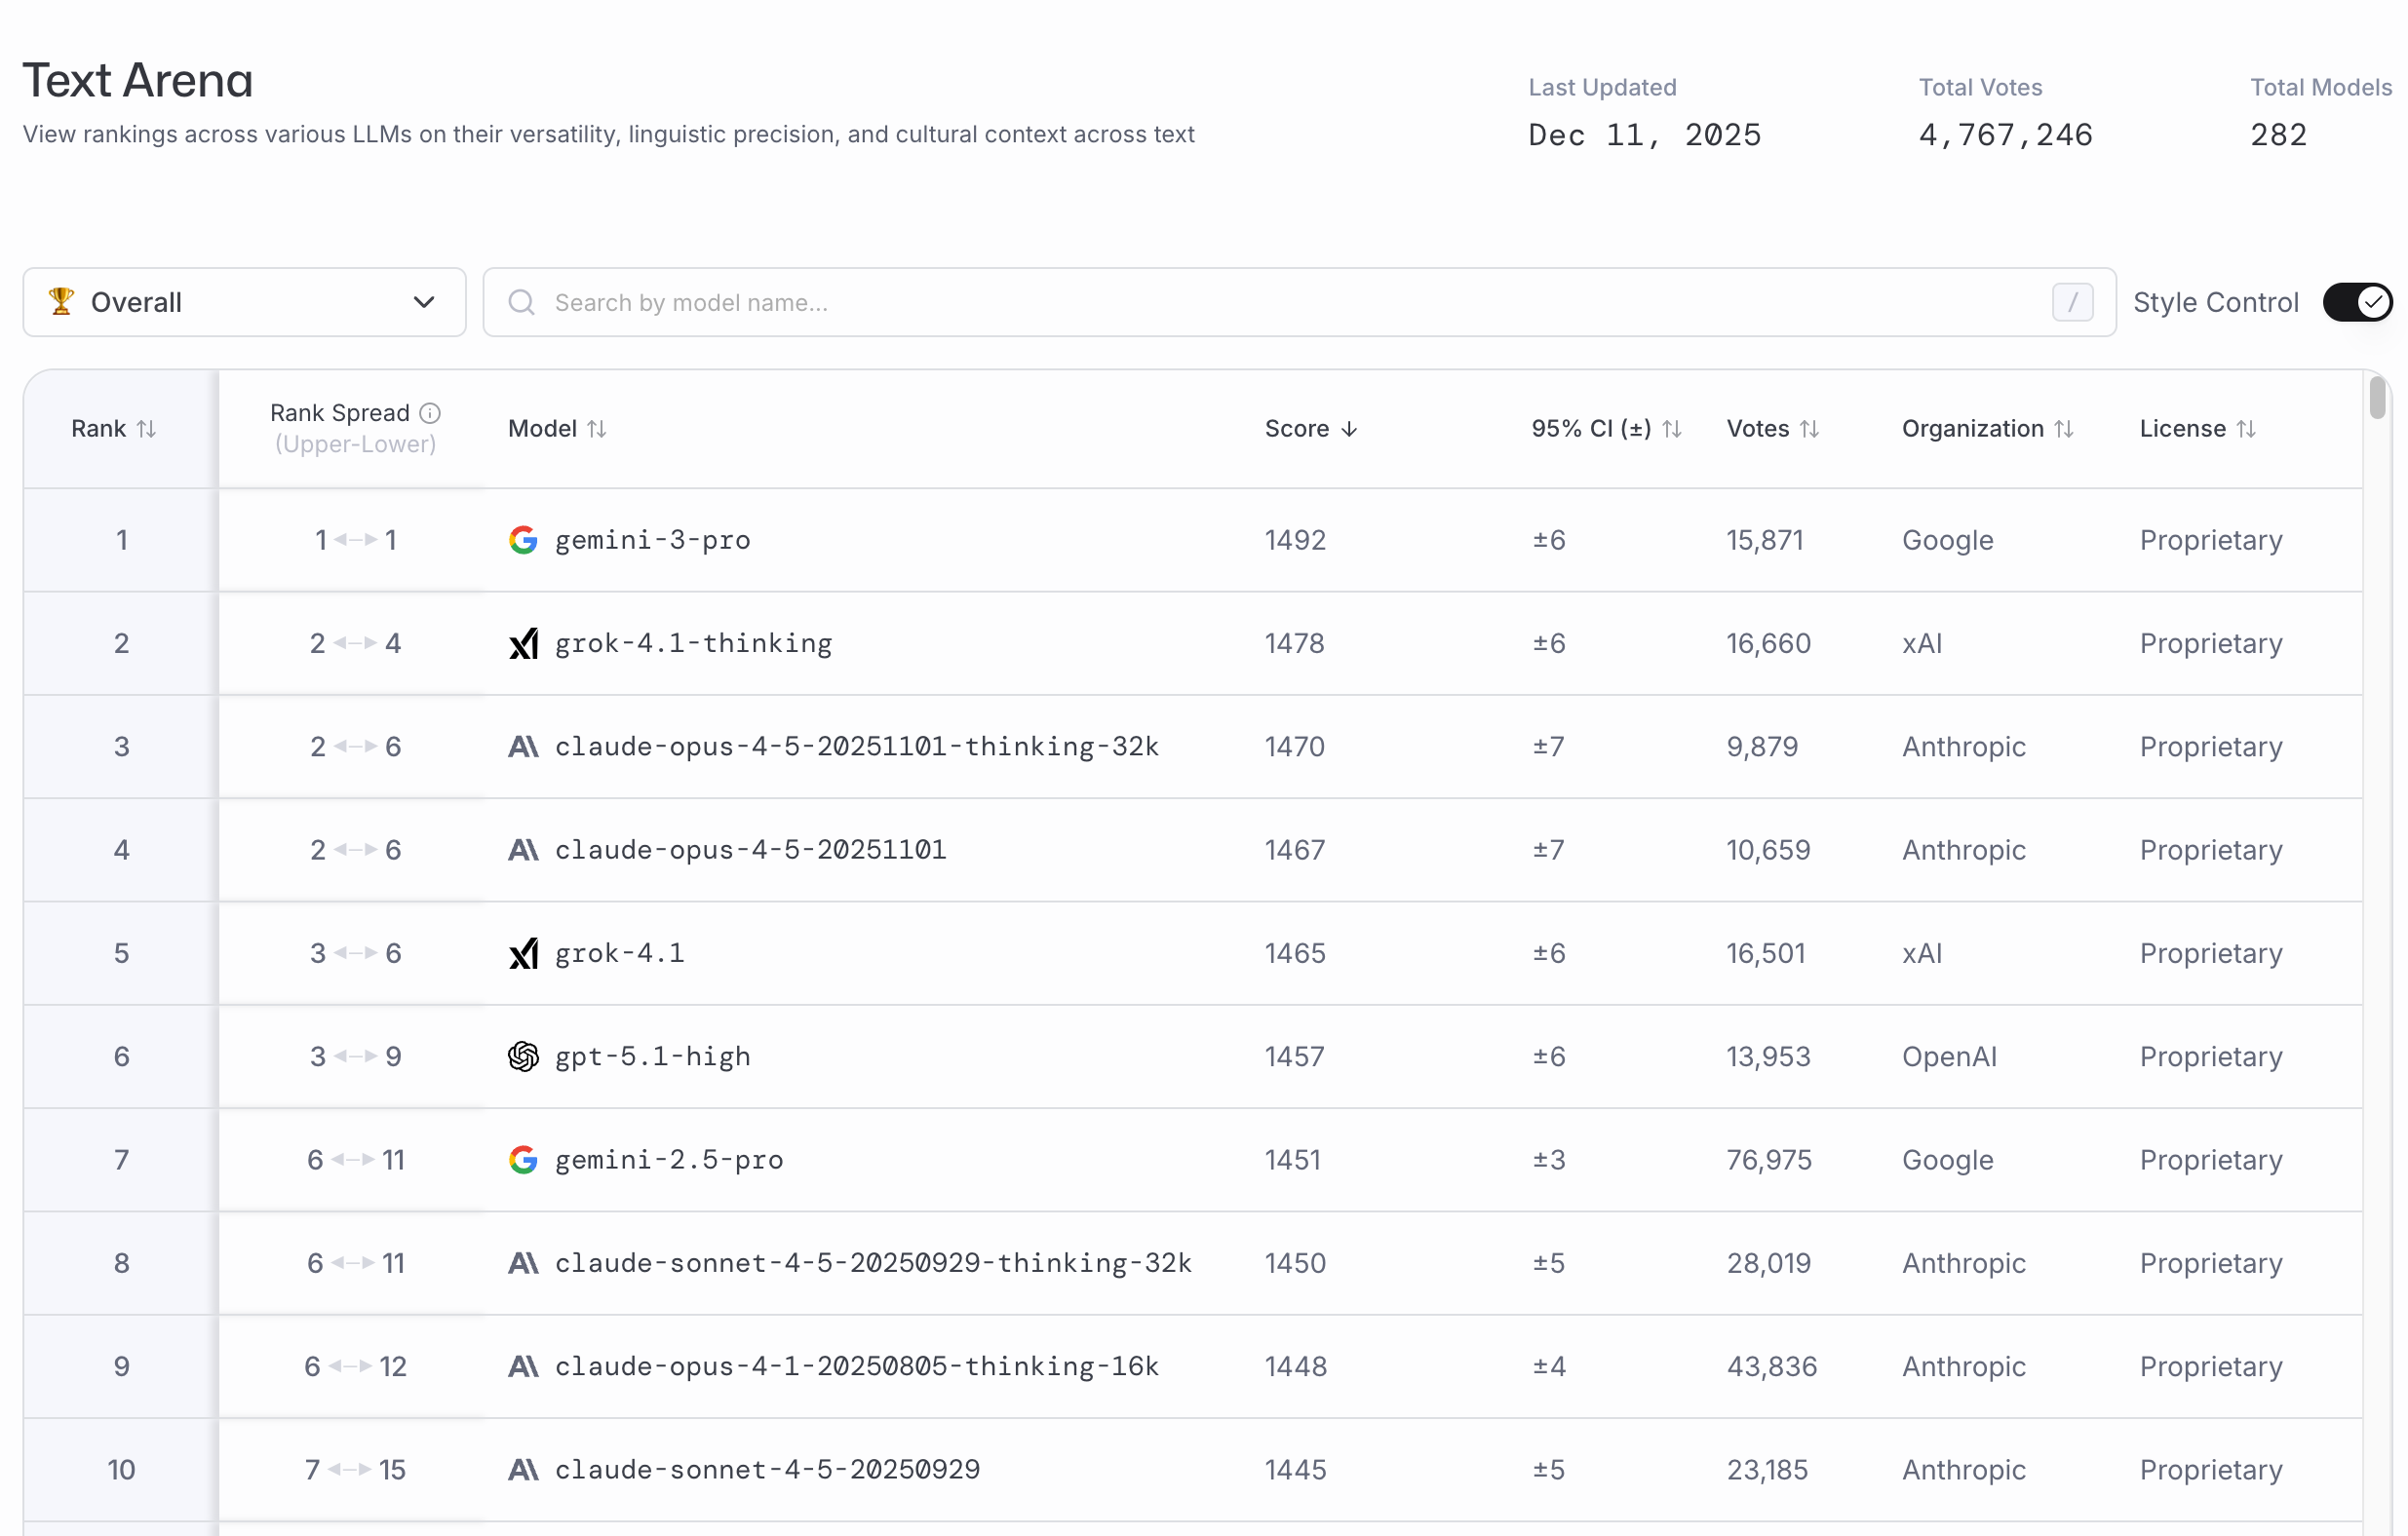The image size is (2408, 1536).
Task: Click the table's vertical scrollbar thumb
Action: tap(2378, 398)
